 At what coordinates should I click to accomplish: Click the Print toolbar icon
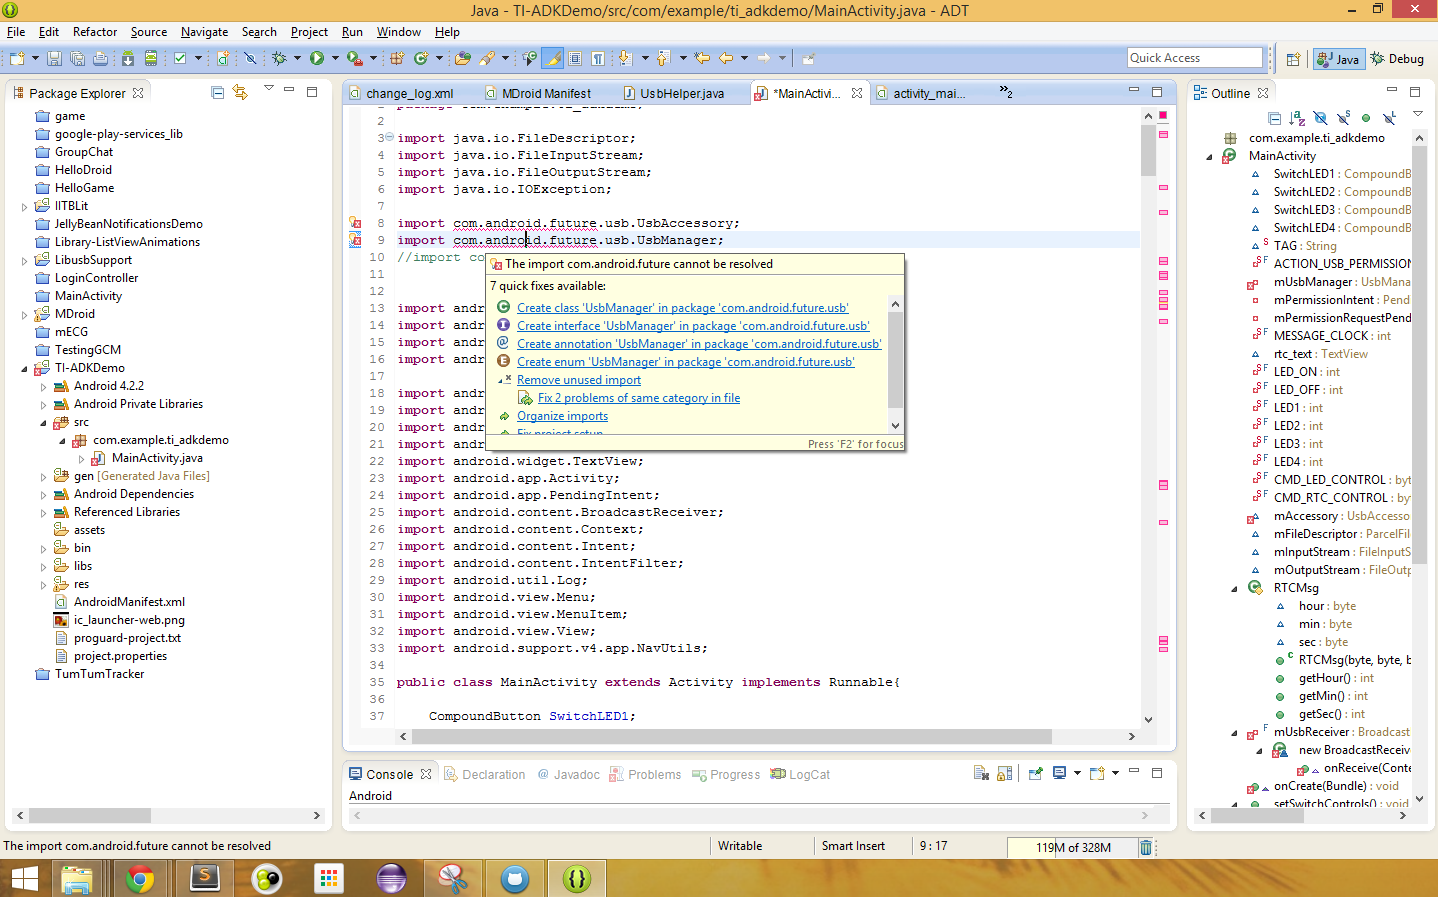click(x=101, y=58)
